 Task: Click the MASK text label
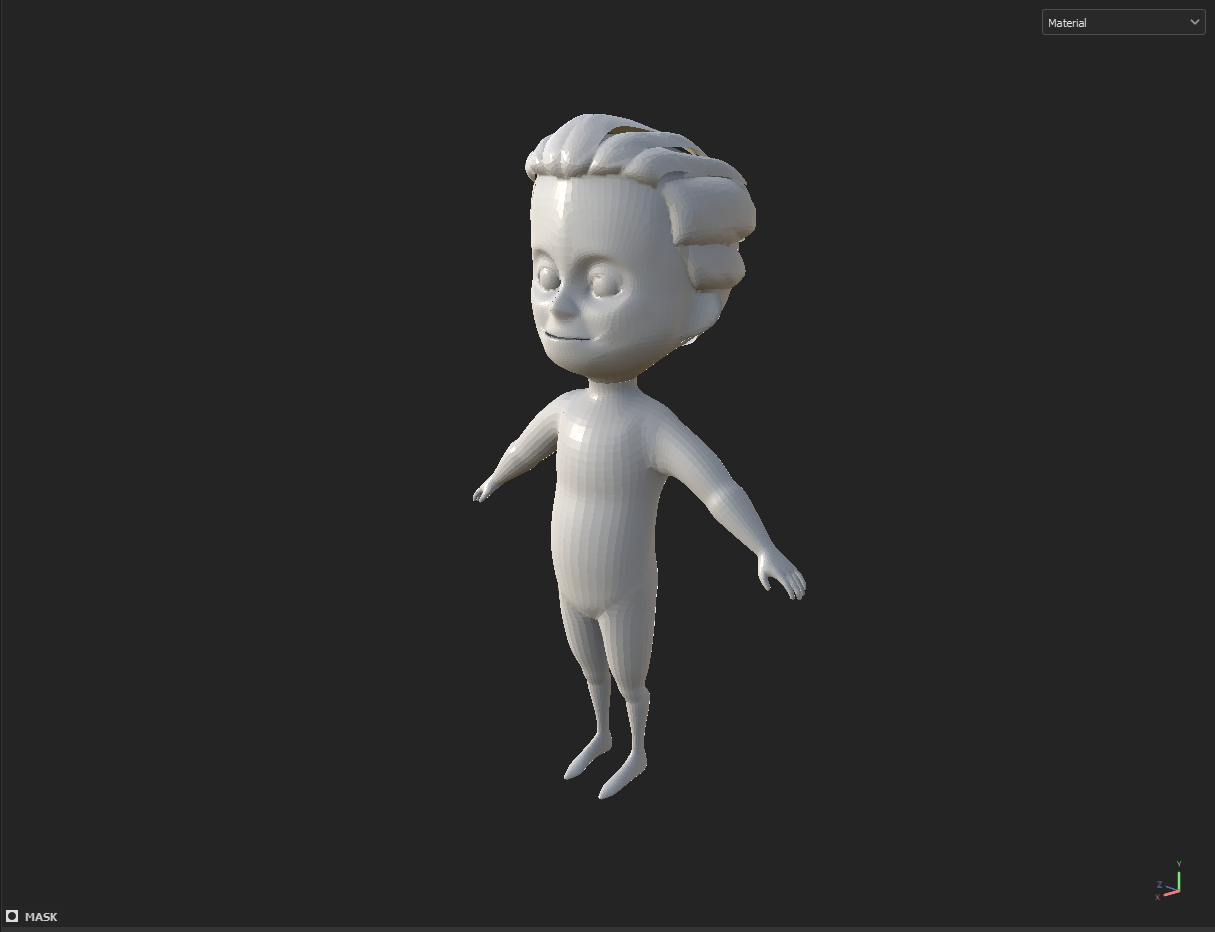(41, 917)
